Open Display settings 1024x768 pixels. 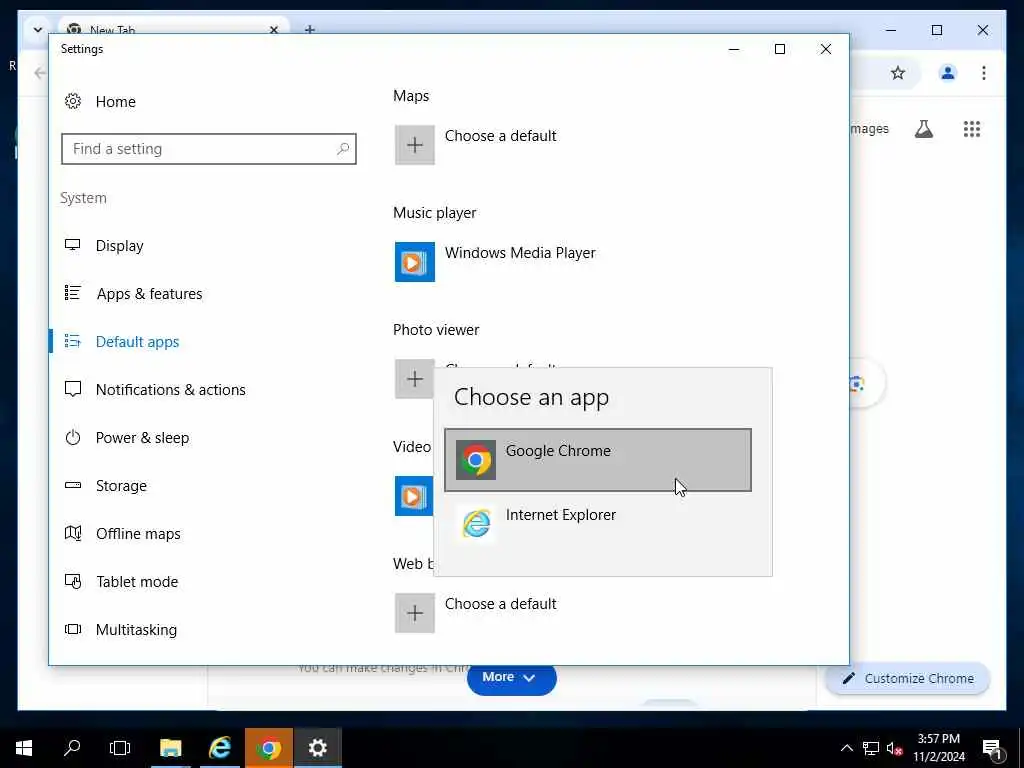pyautogui.click(x=120, y=246)
